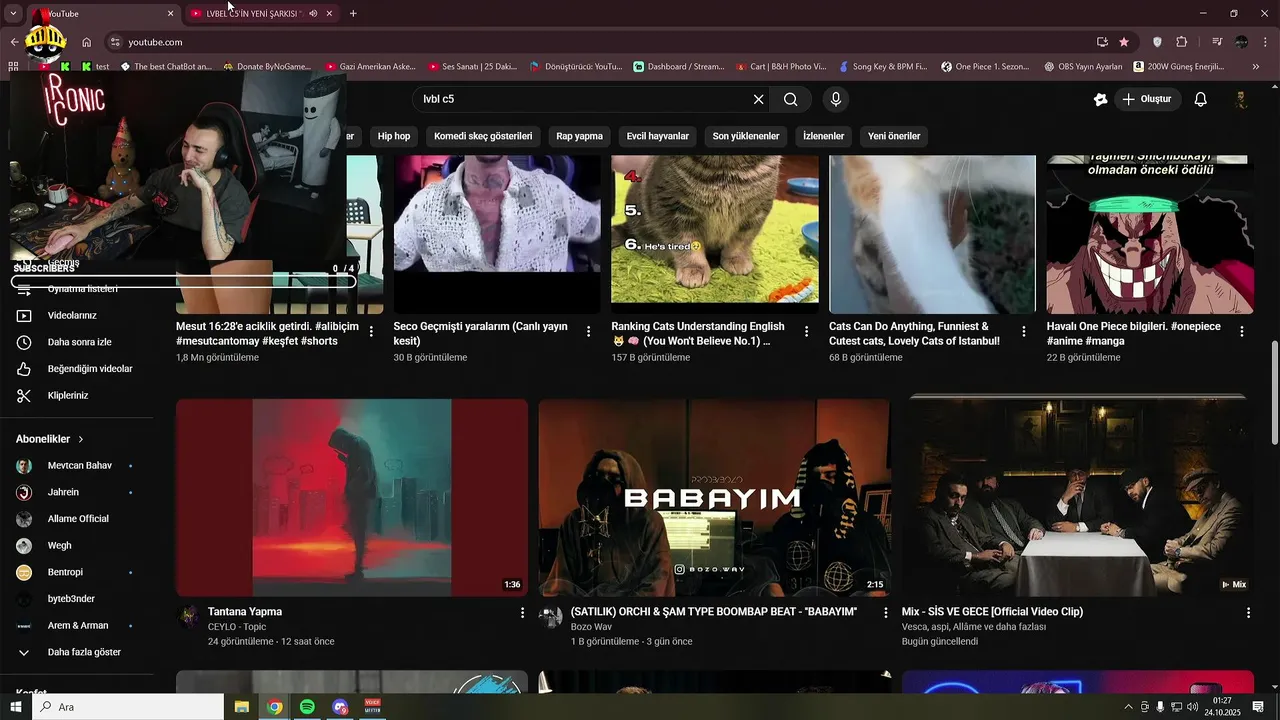Screen dimensions: 1280x720
Task: Click the sparkle icon left of Oluştur
Action: click(x=1101, y=99)
